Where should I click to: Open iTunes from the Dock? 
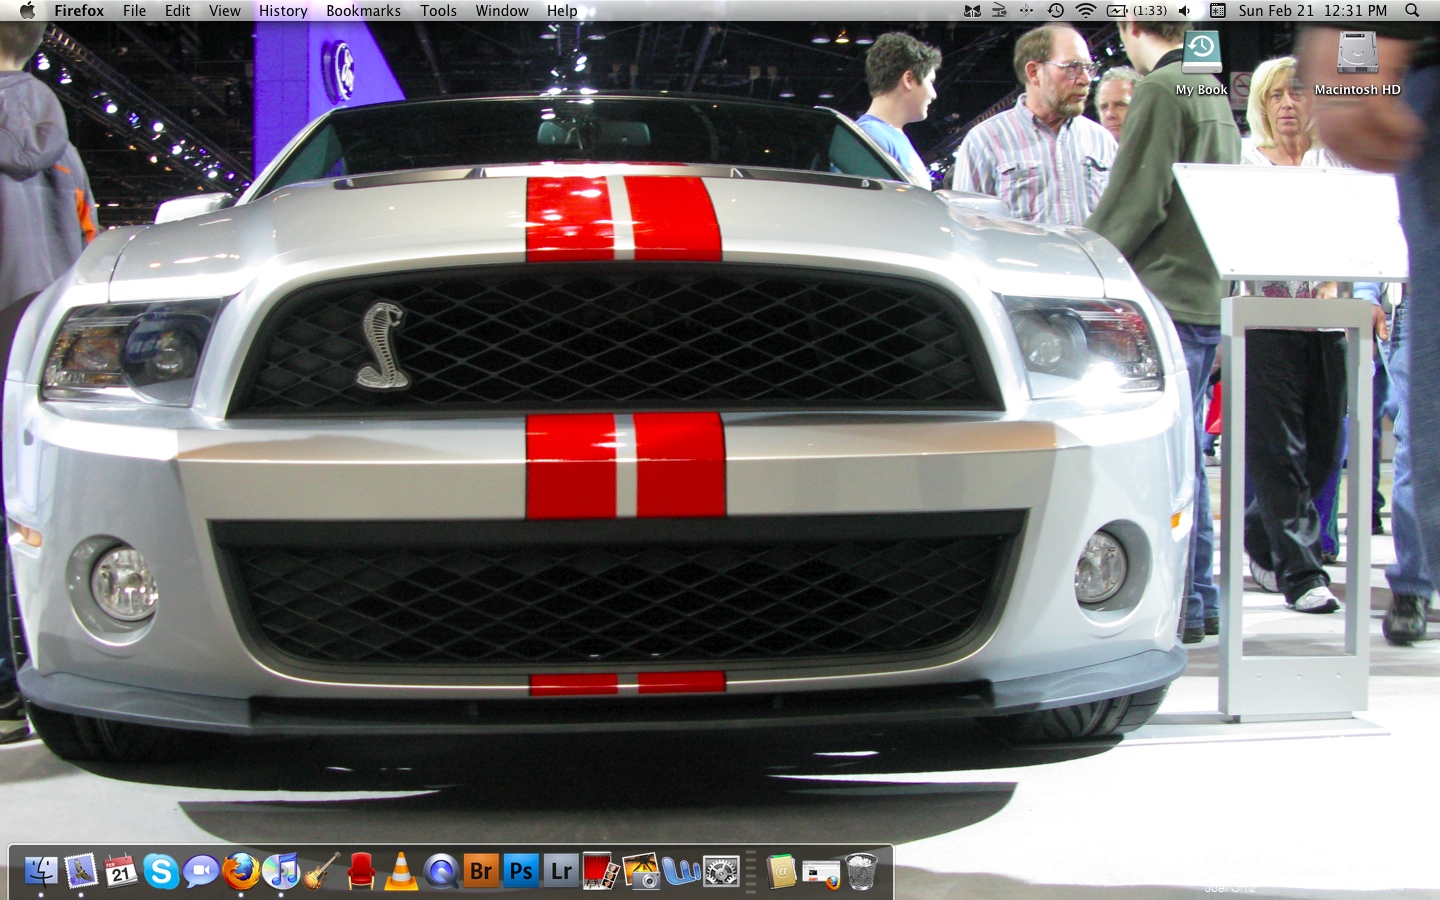coord(281,872)
